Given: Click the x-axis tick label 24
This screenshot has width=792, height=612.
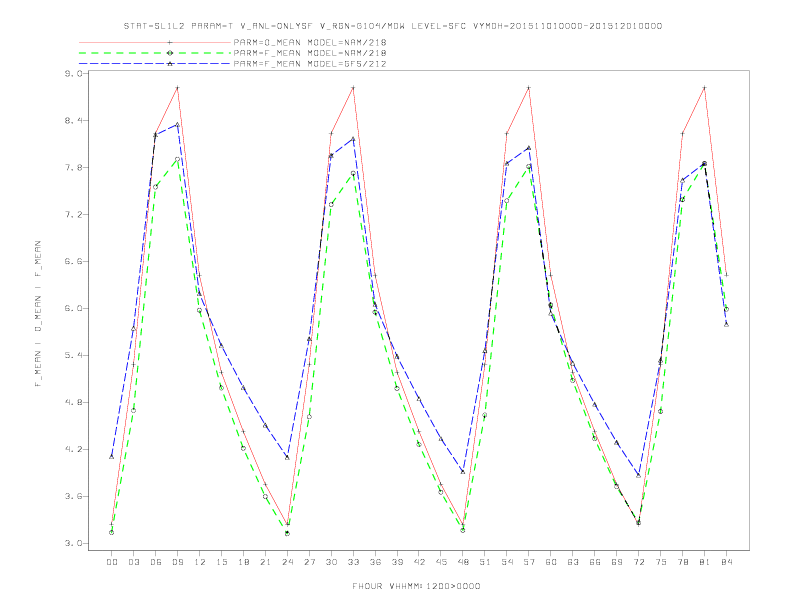Looking at the screenshot, I should pyautogui.click(x=287, y=562).
